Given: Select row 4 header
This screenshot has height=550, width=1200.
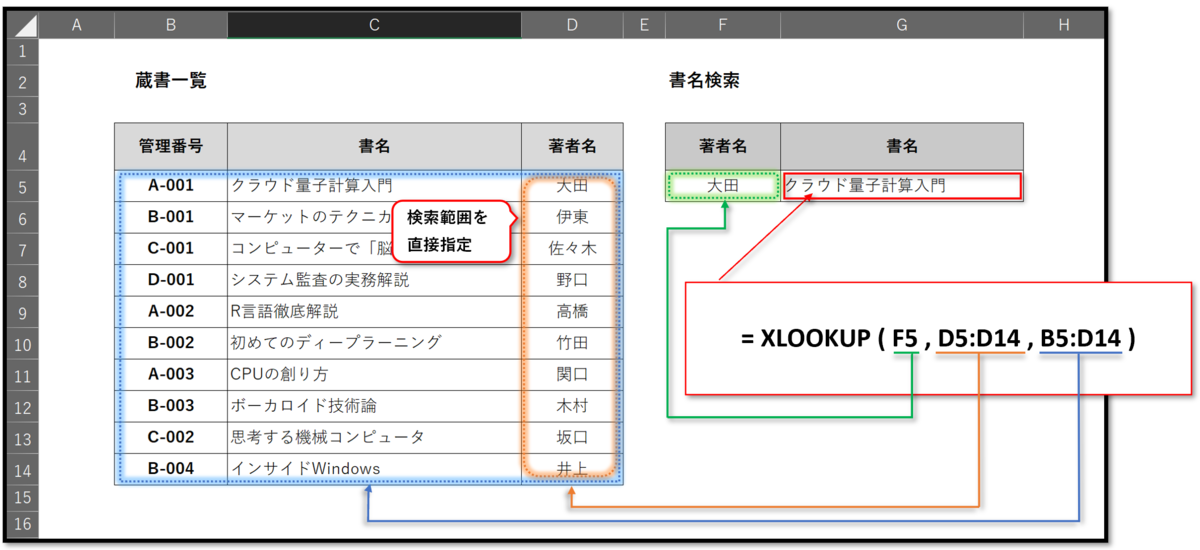Looking at the screenshot, I should tap(23, 146).
